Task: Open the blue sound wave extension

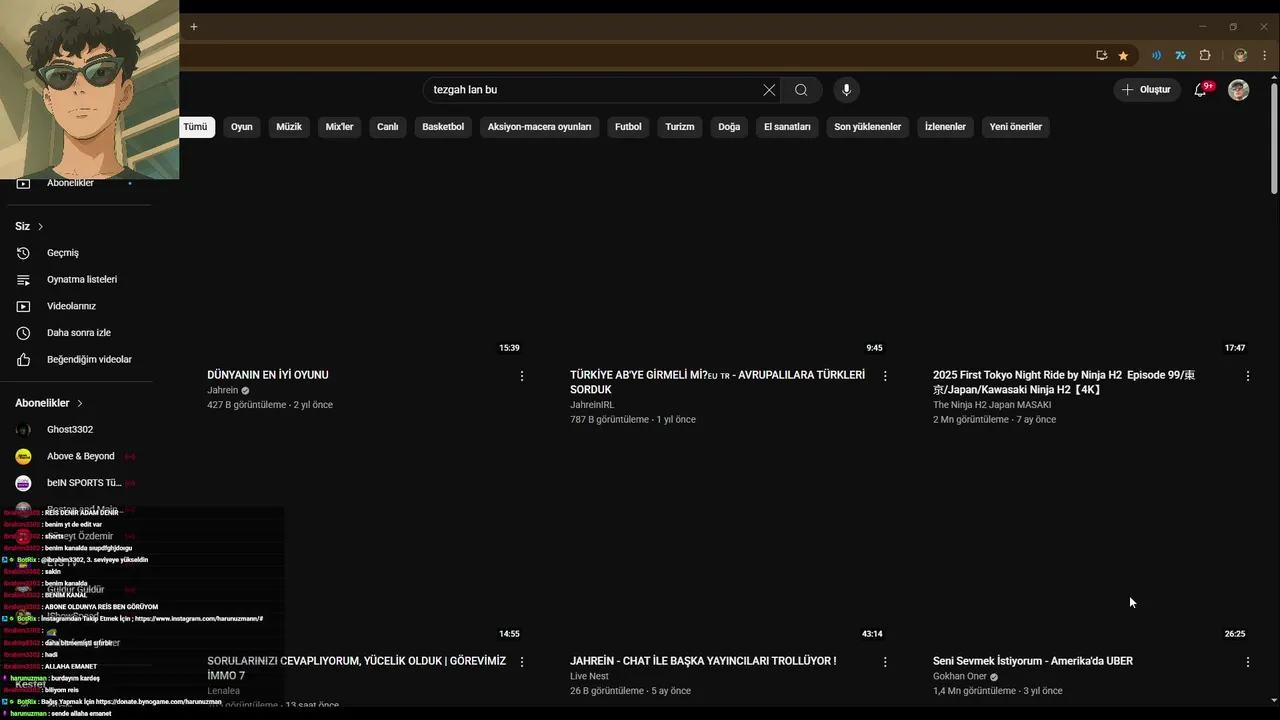Action: click(1157, 56)
